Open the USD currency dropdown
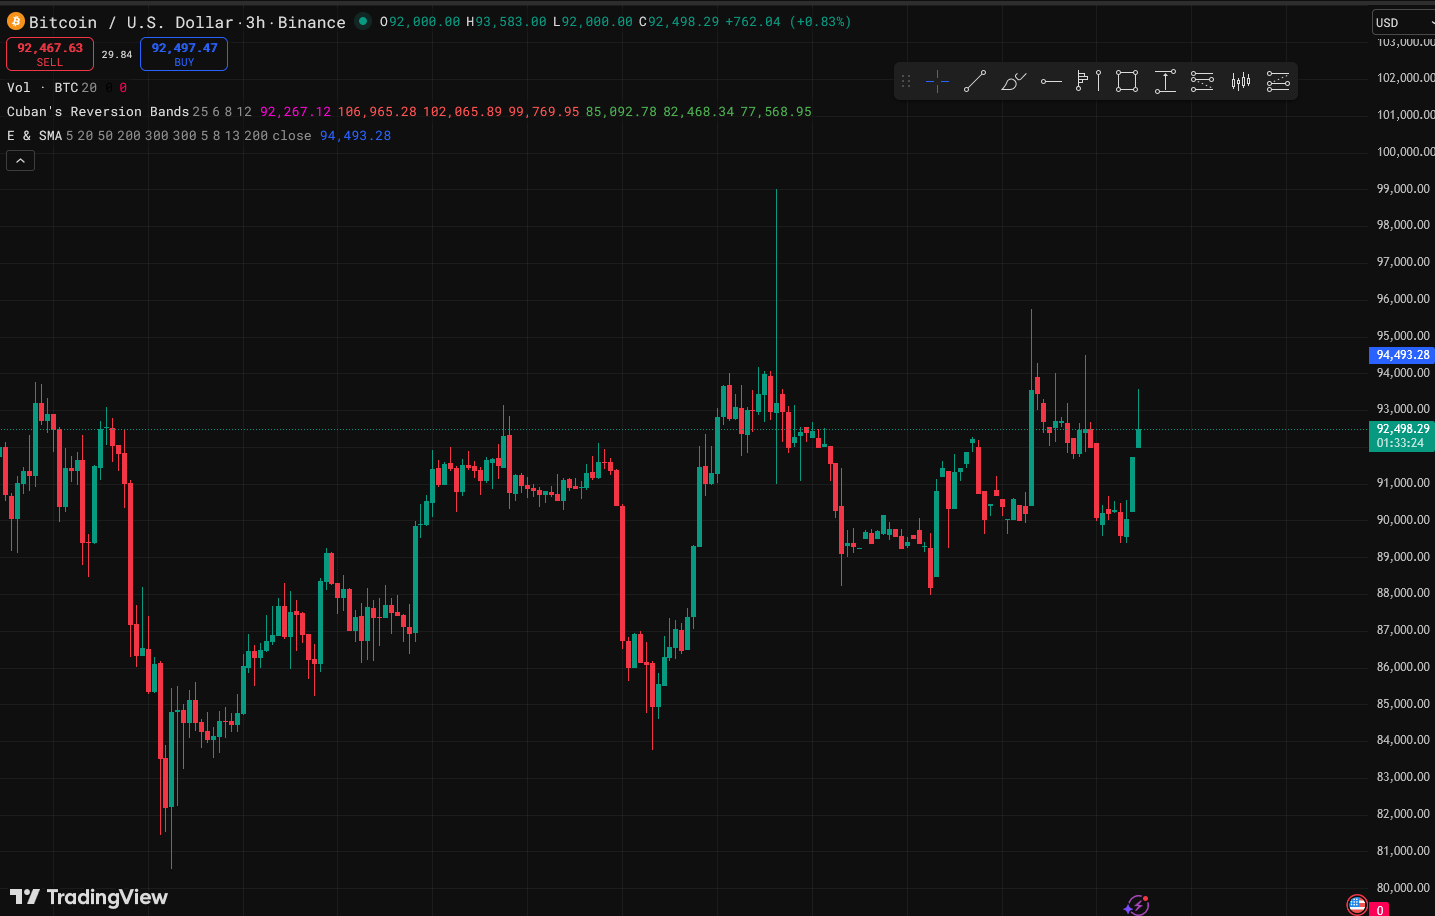The image size is (1435, 916). click(x=1404, y=22)
